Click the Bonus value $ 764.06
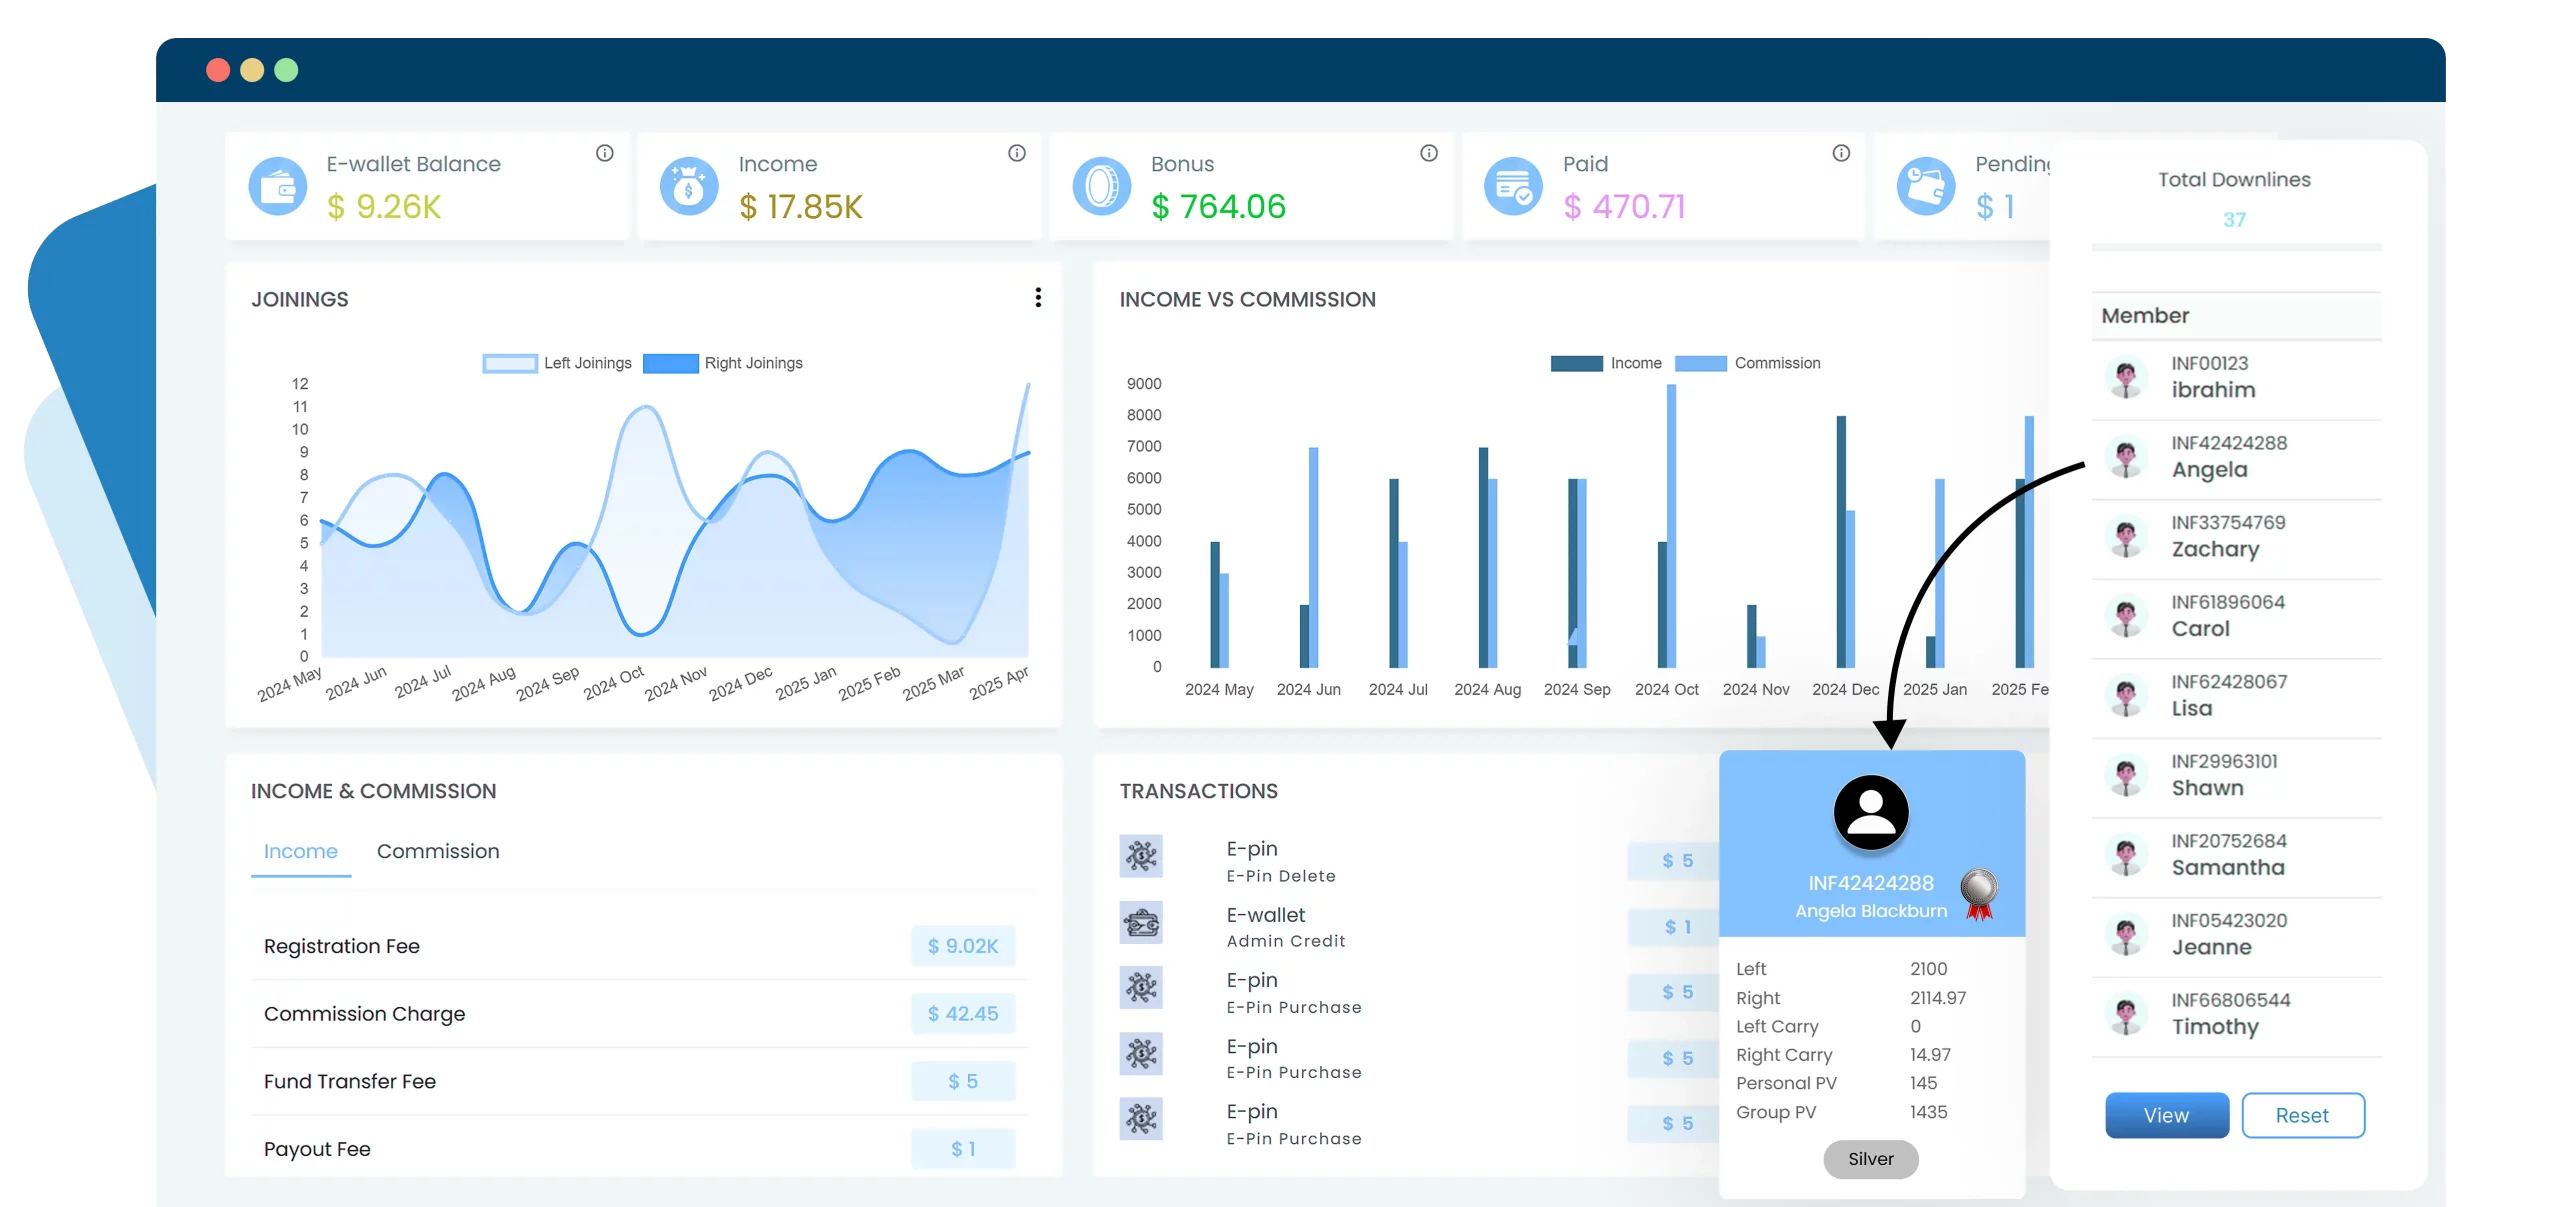This screenshot has width=2560, height=1207. [1218, 207]
